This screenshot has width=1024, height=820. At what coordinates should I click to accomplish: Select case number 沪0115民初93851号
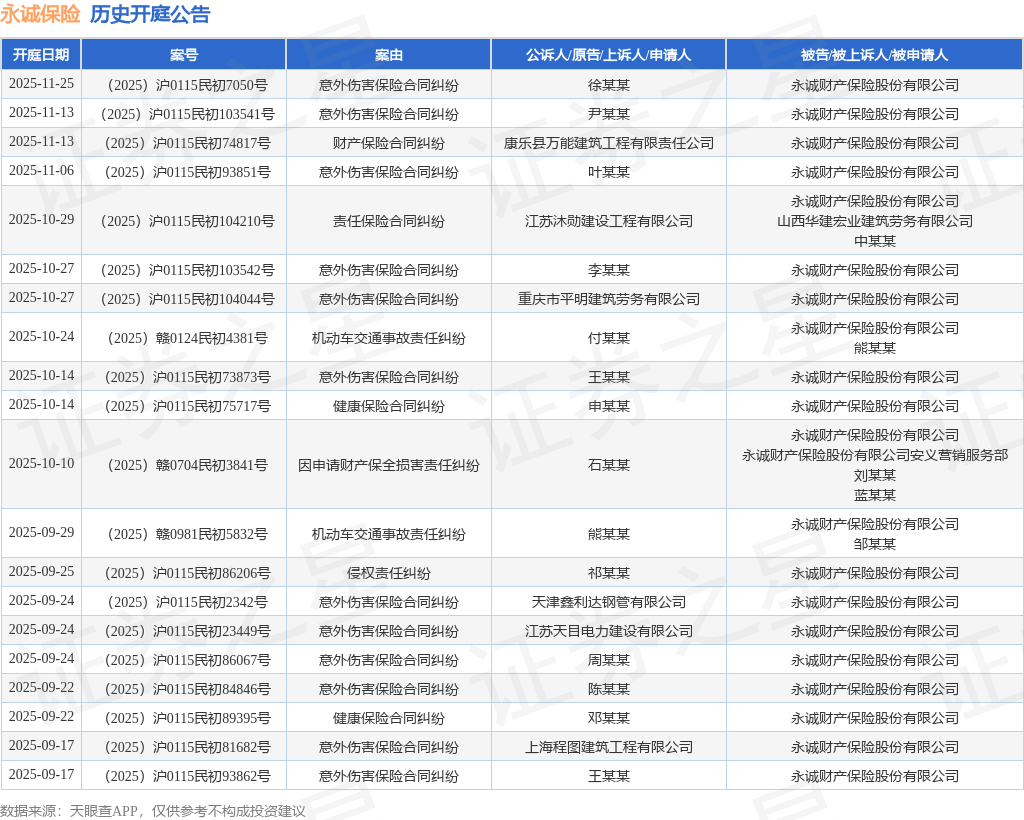187,172
